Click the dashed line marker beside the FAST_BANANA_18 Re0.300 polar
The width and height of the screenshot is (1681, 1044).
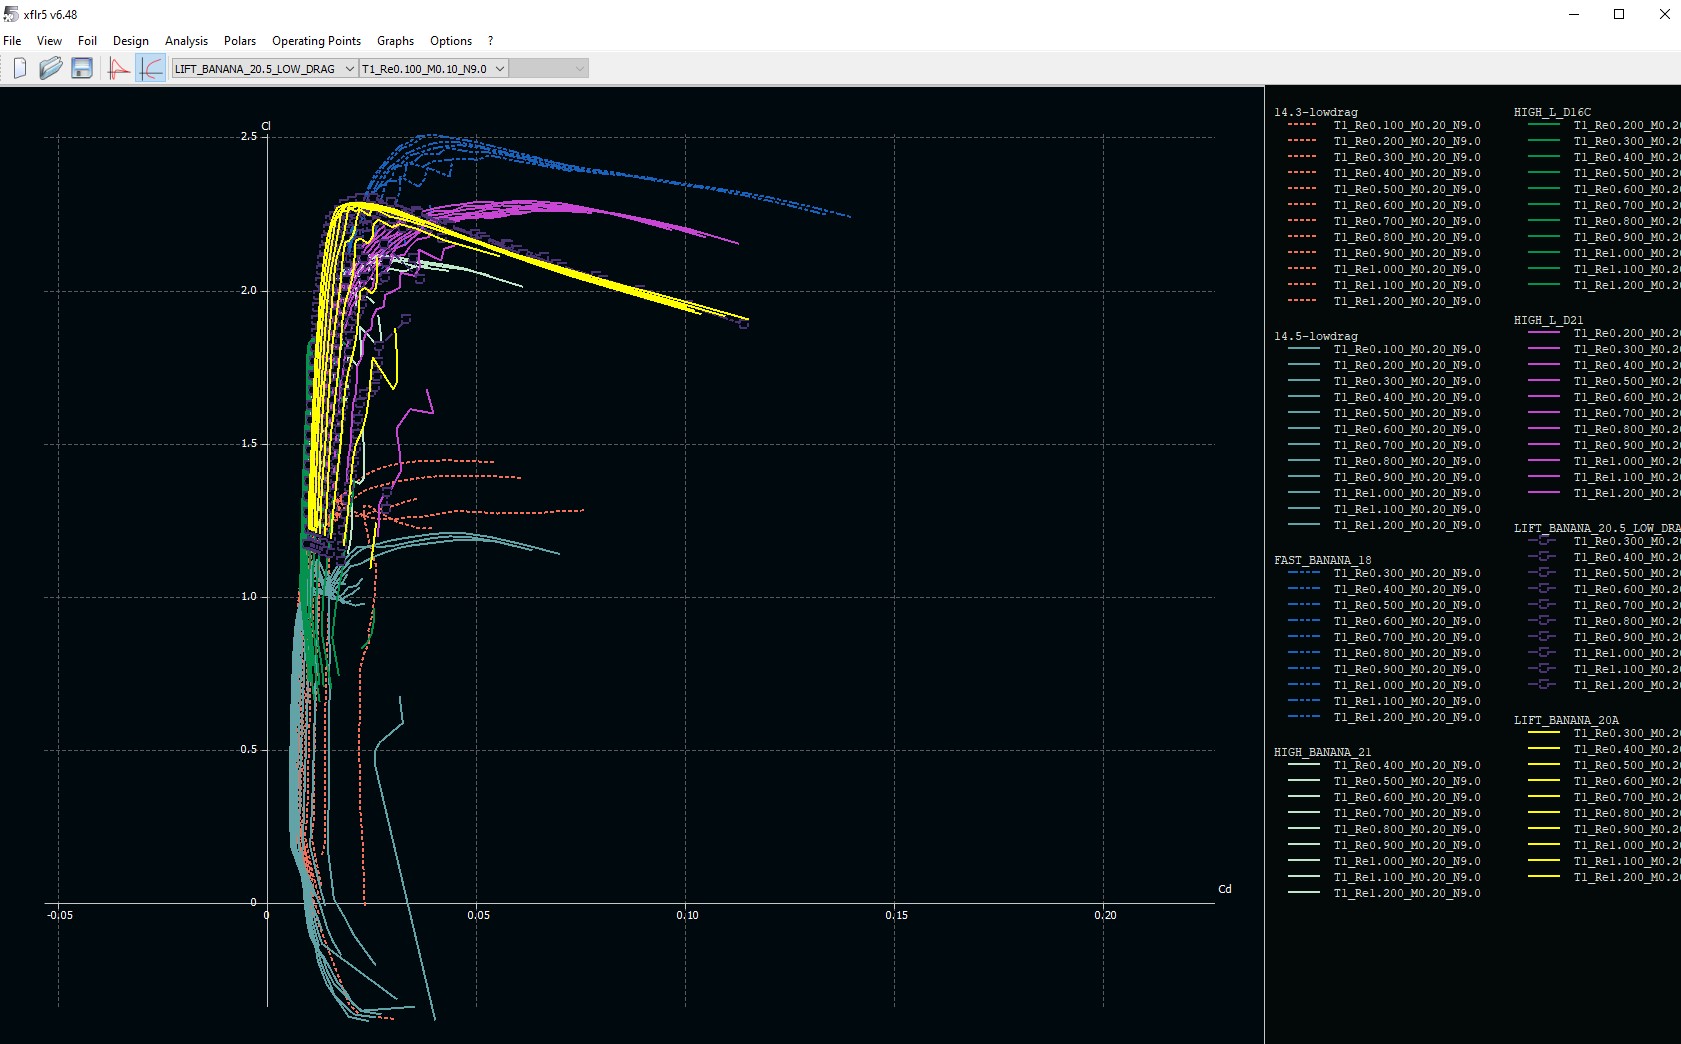point(1303,573)
